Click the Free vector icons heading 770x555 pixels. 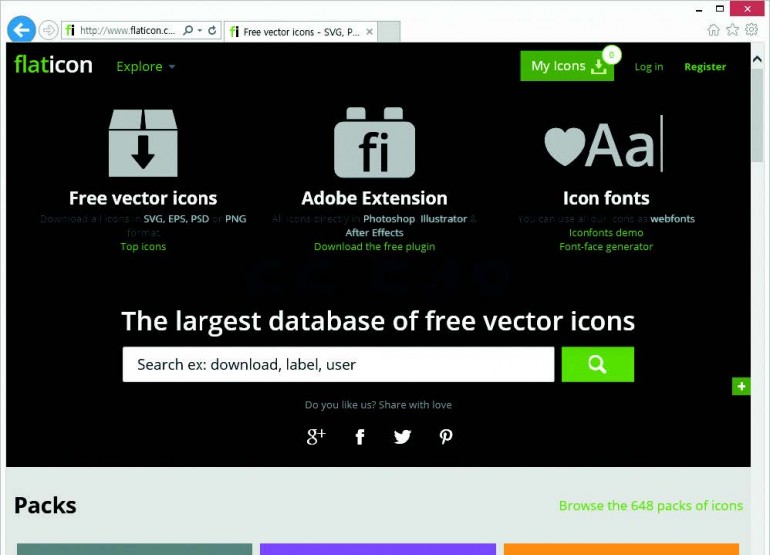click(143, 198)
